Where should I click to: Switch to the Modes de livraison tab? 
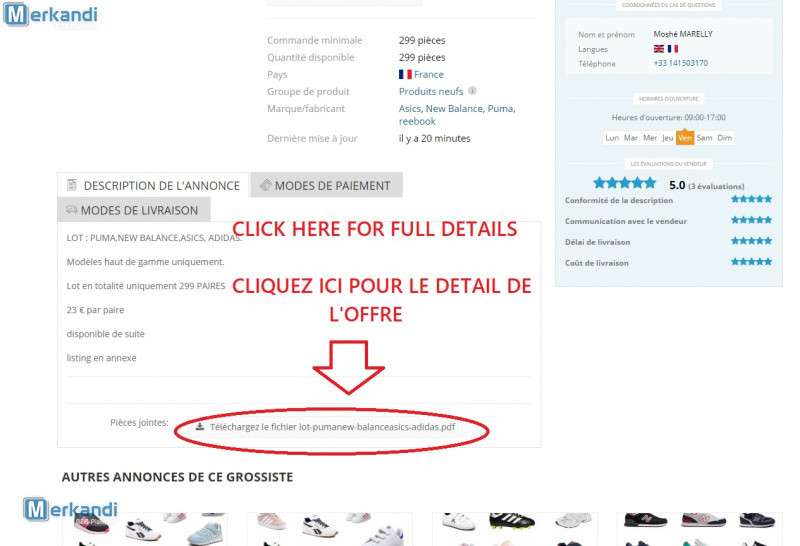pos(134,210)
